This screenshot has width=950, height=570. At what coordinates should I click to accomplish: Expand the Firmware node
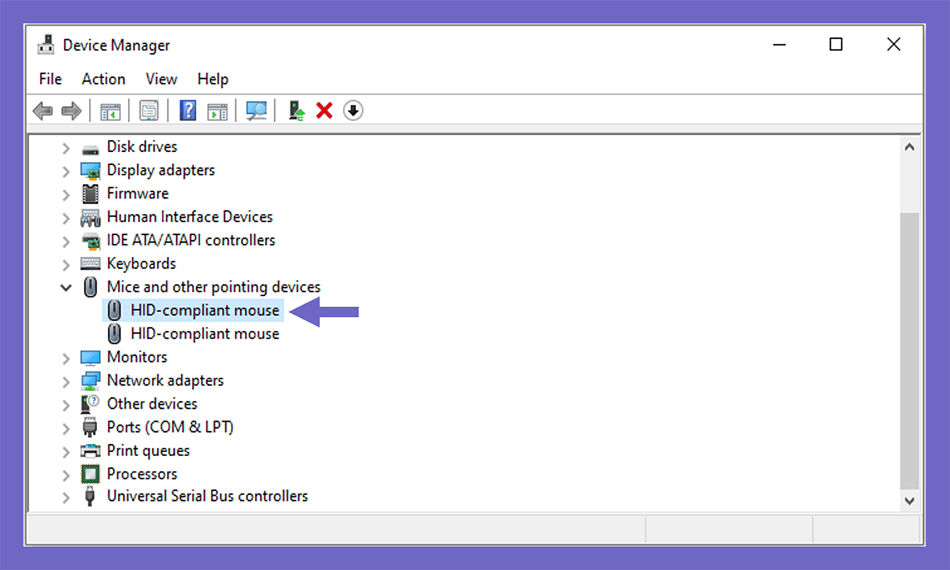[66, 194]
